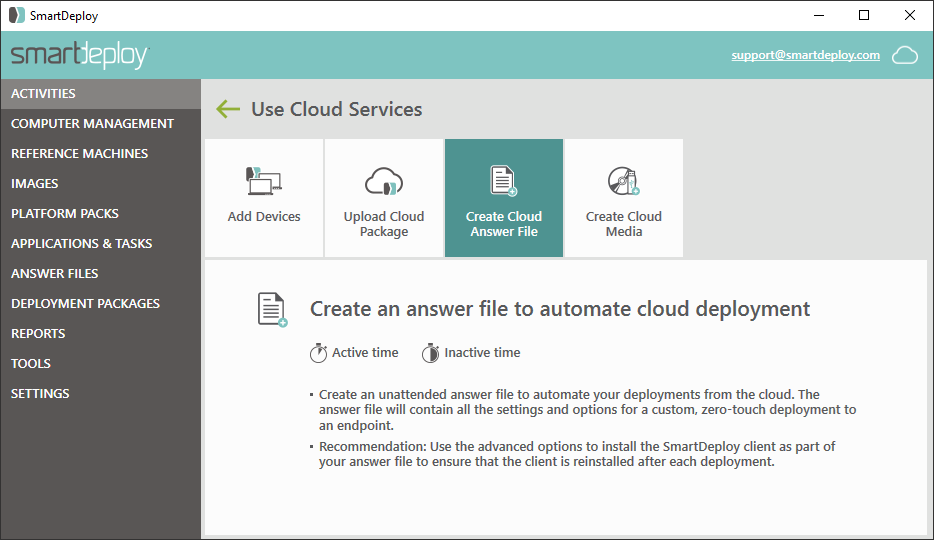Click the answer file document icon beside heading

(272, 310)
